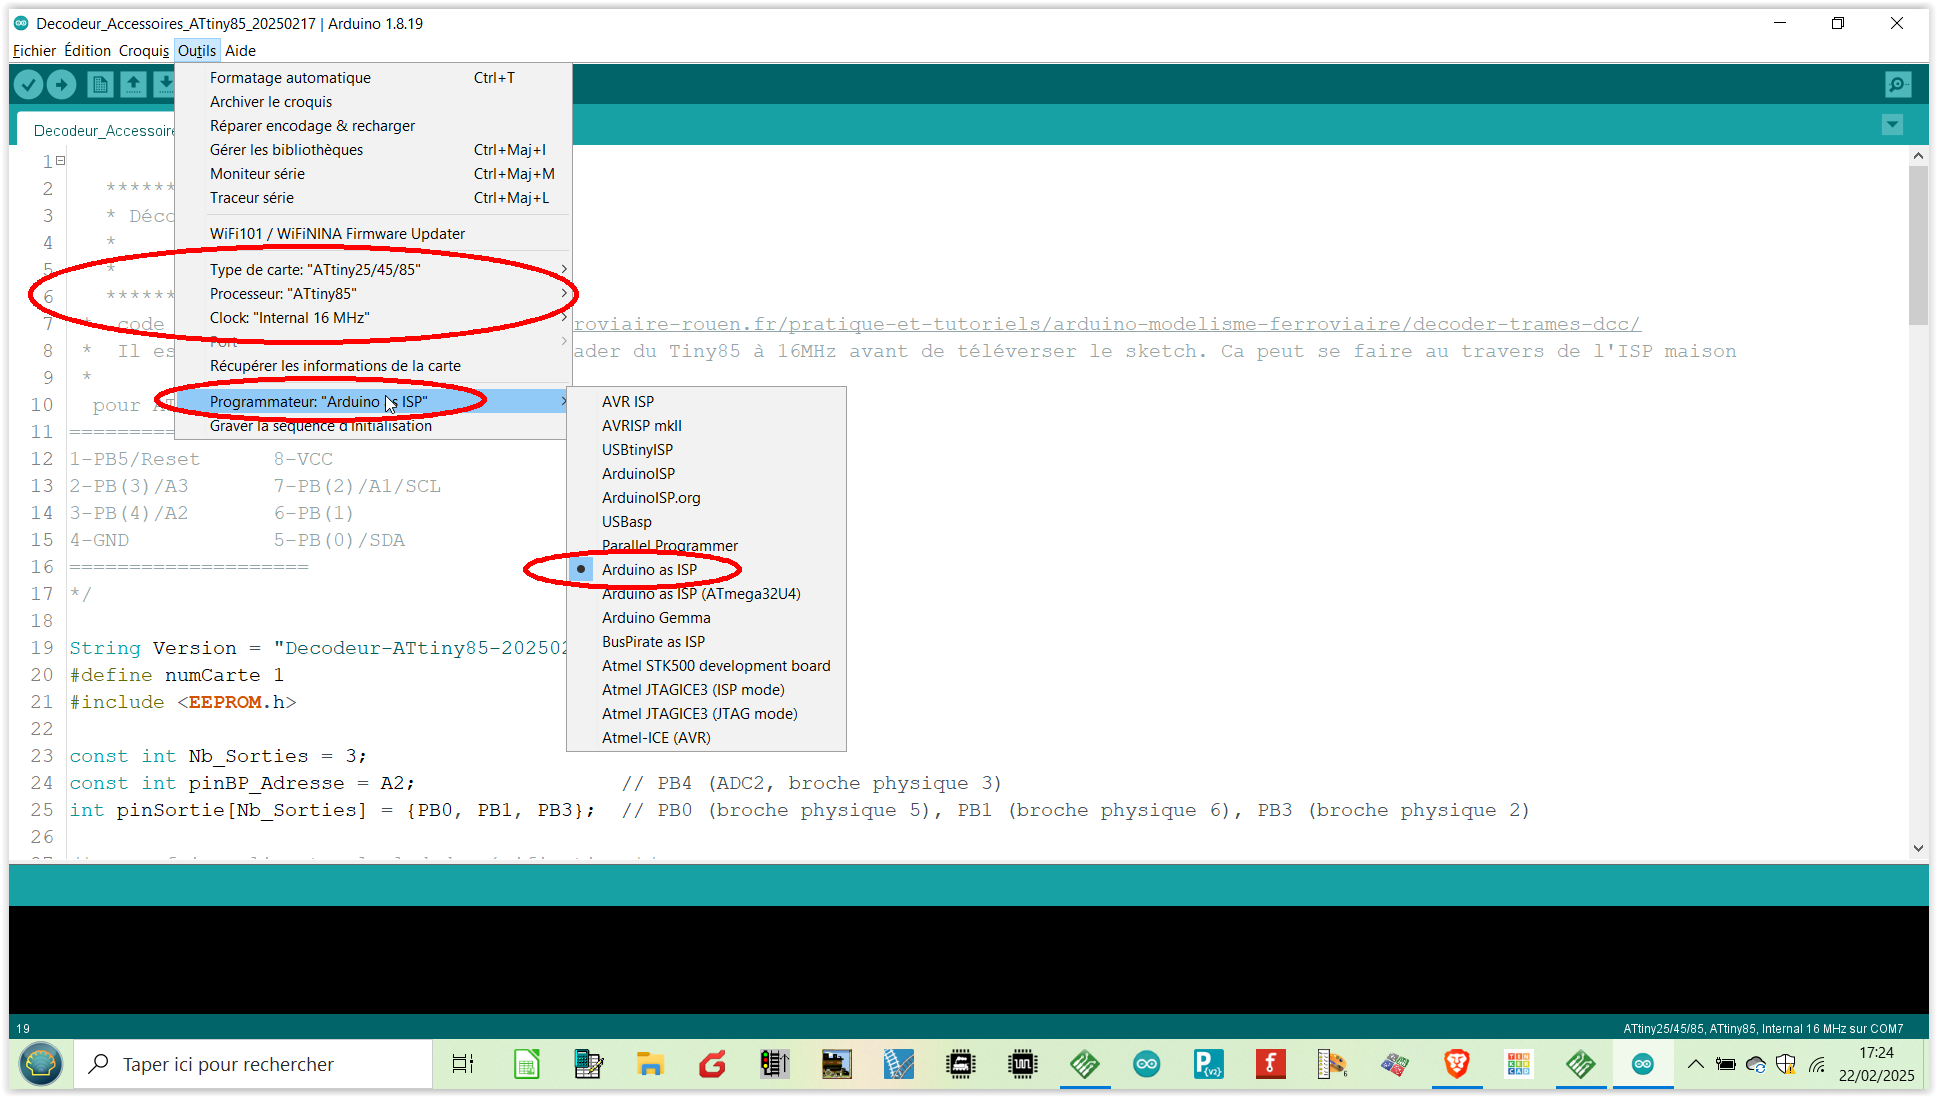Open the calculator-with-pencil taskbar icon
This screenshot has width=1937, height=1097.
tap(588, 1064)
